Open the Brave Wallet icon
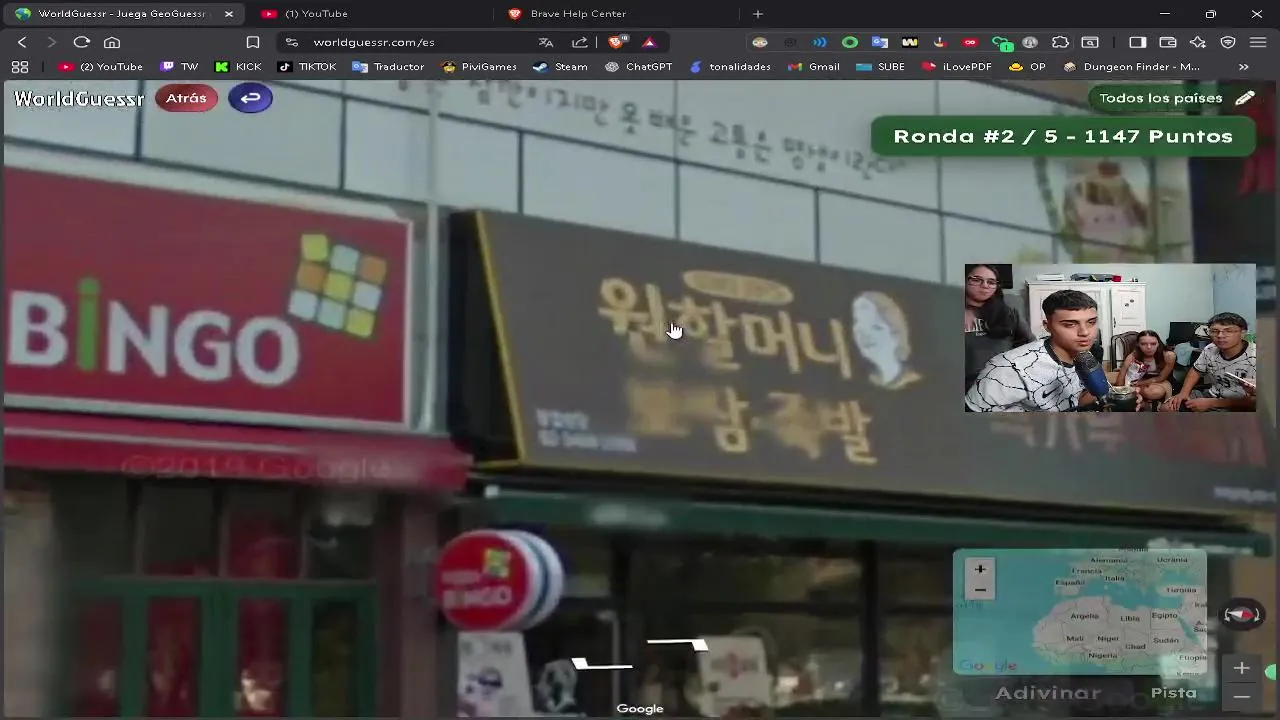Image resolution: width=1280 pixels, height=720 pixels. click(x=1168, y=42)
